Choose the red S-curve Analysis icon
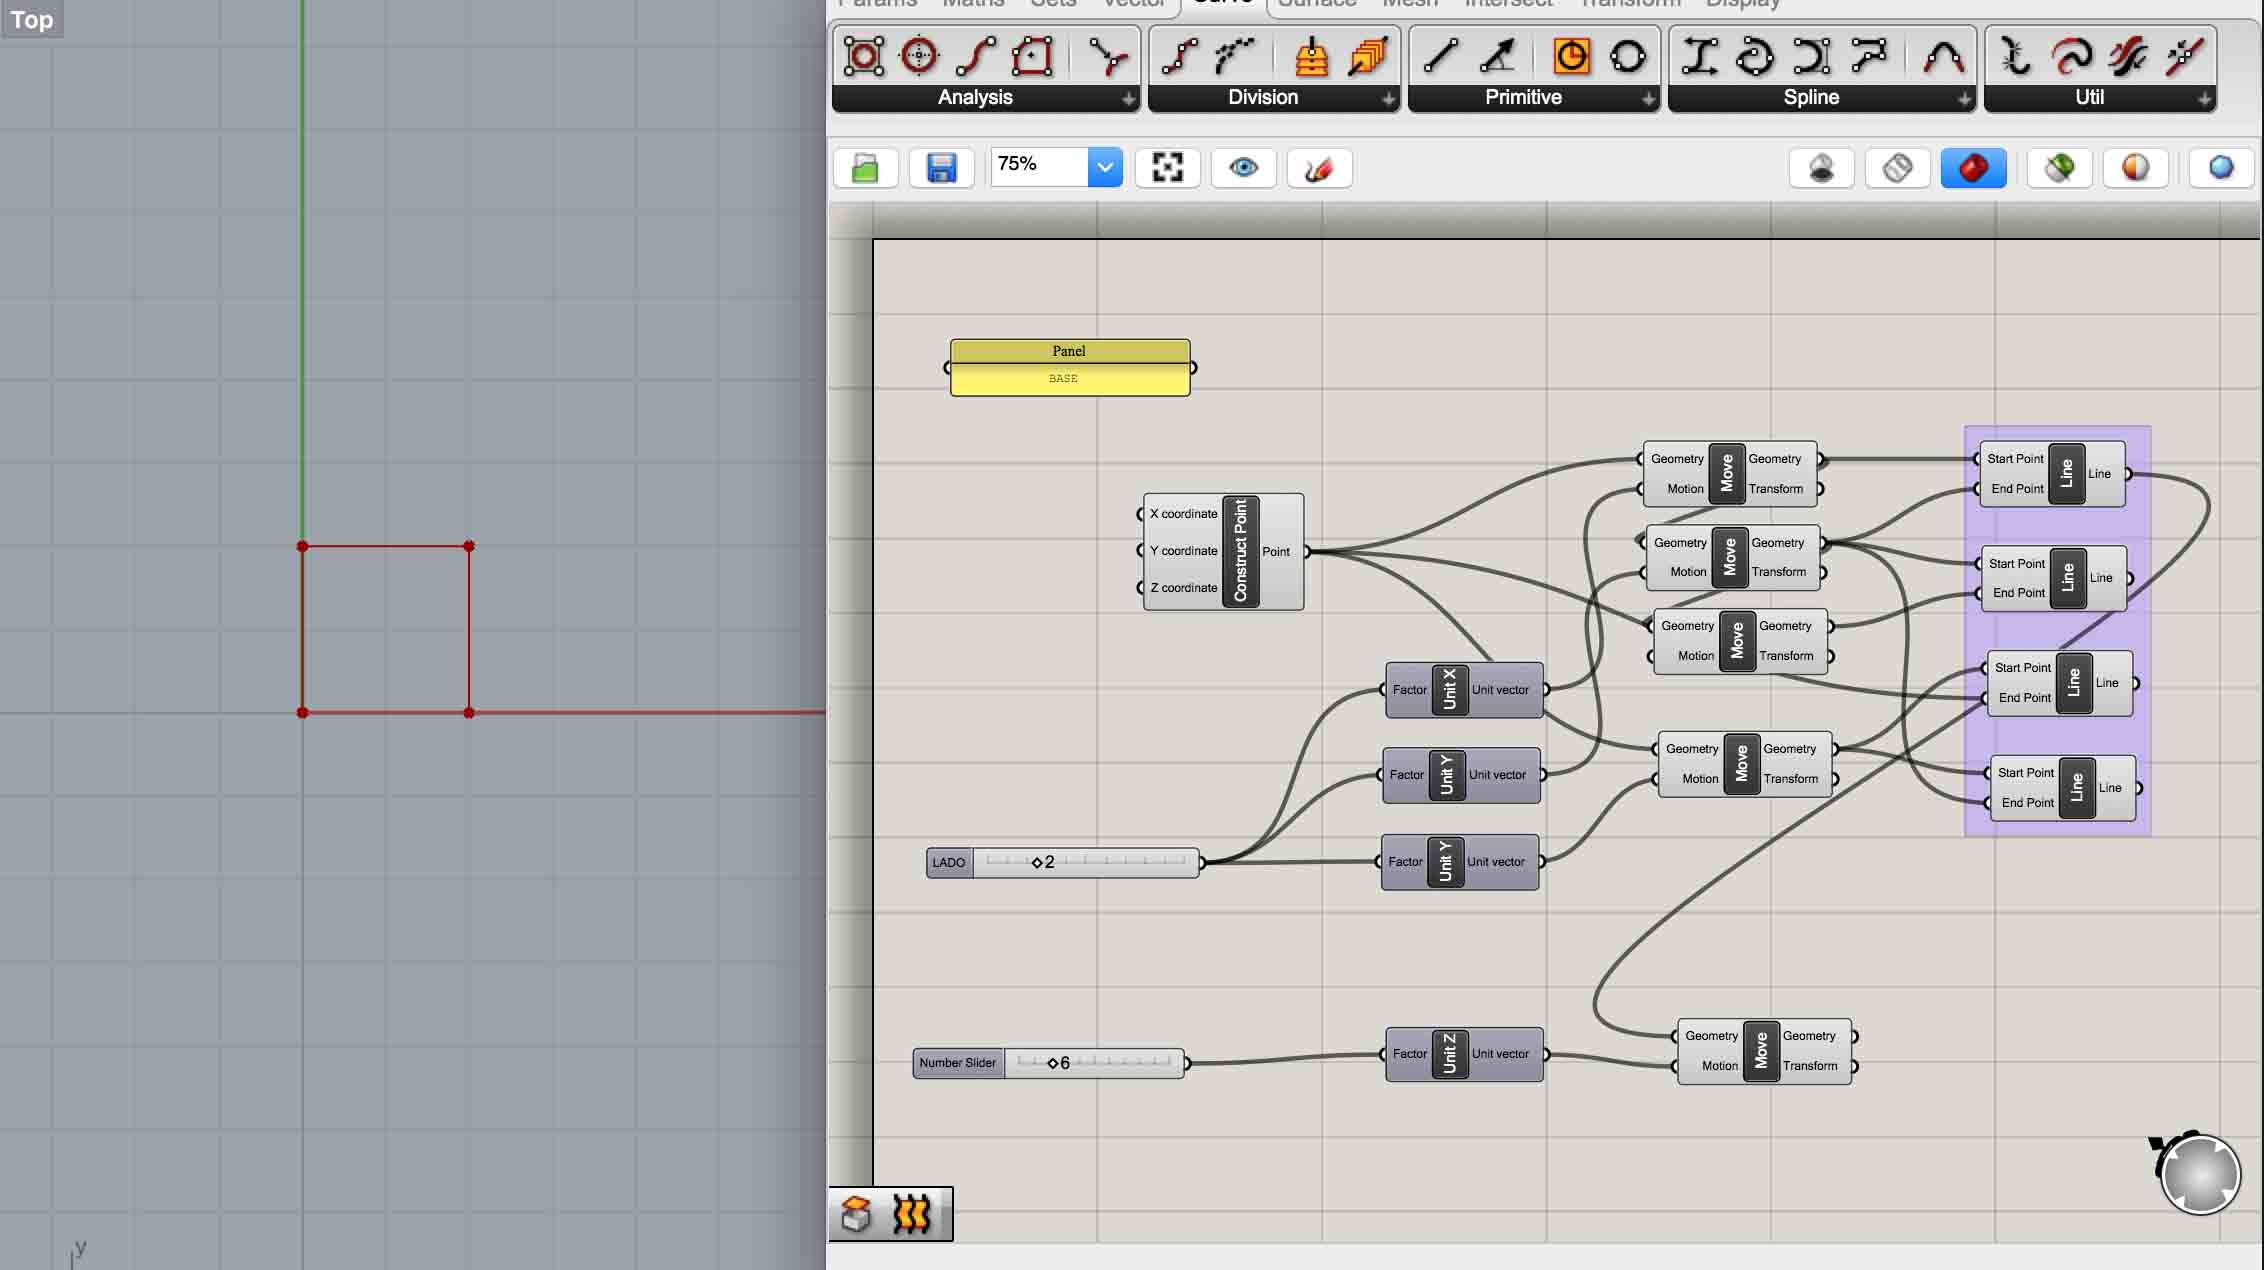Image resolution: width=2264 pixels, height=1270 pixels. click(975, 56)
